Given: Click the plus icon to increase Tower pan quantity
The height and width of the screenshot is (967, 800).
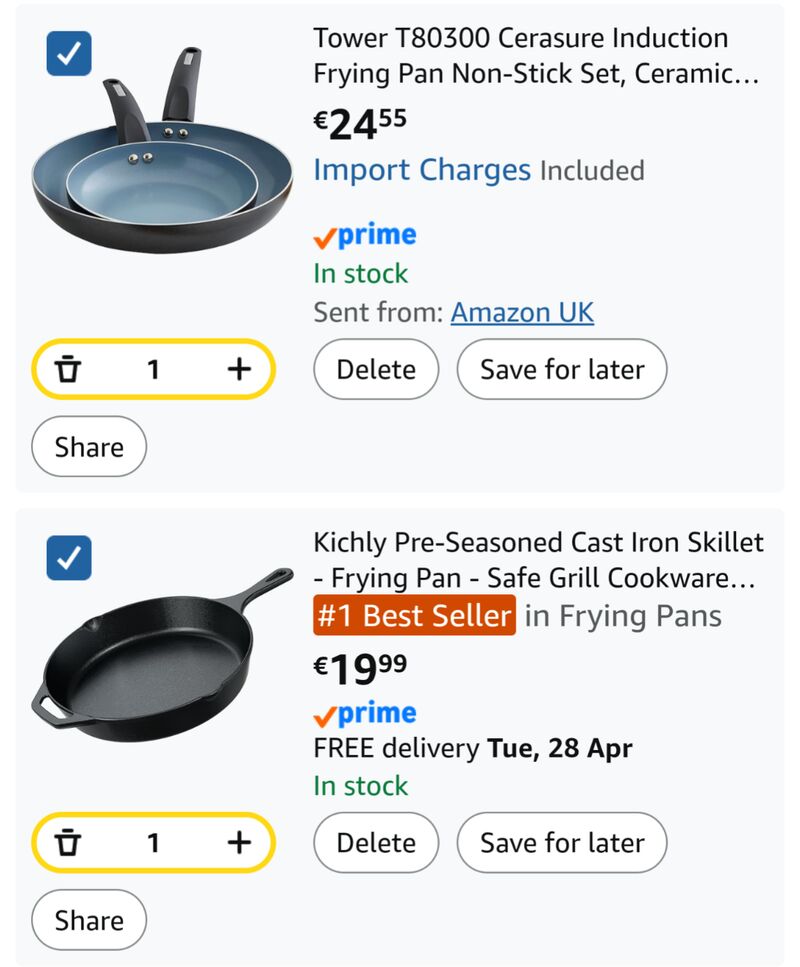Looking at the screenshot, I should 239,369.
